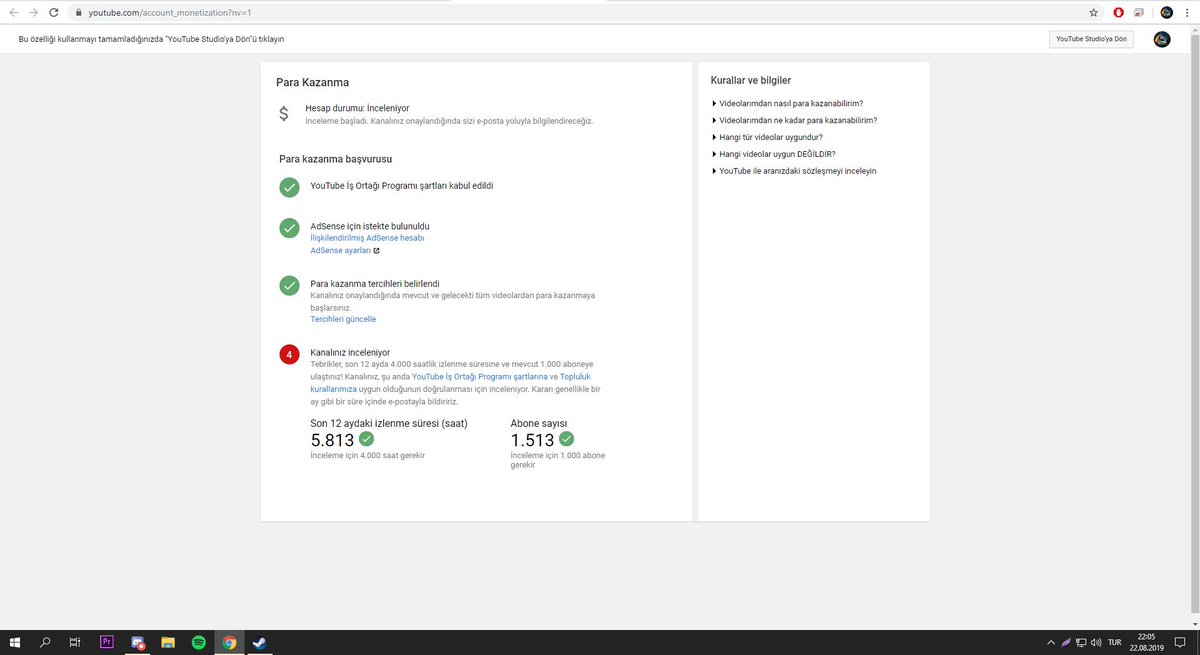Open network status tray icon
This screenshot has height=655, width=1200.
pyautogui.click(x=1081, y=642)
